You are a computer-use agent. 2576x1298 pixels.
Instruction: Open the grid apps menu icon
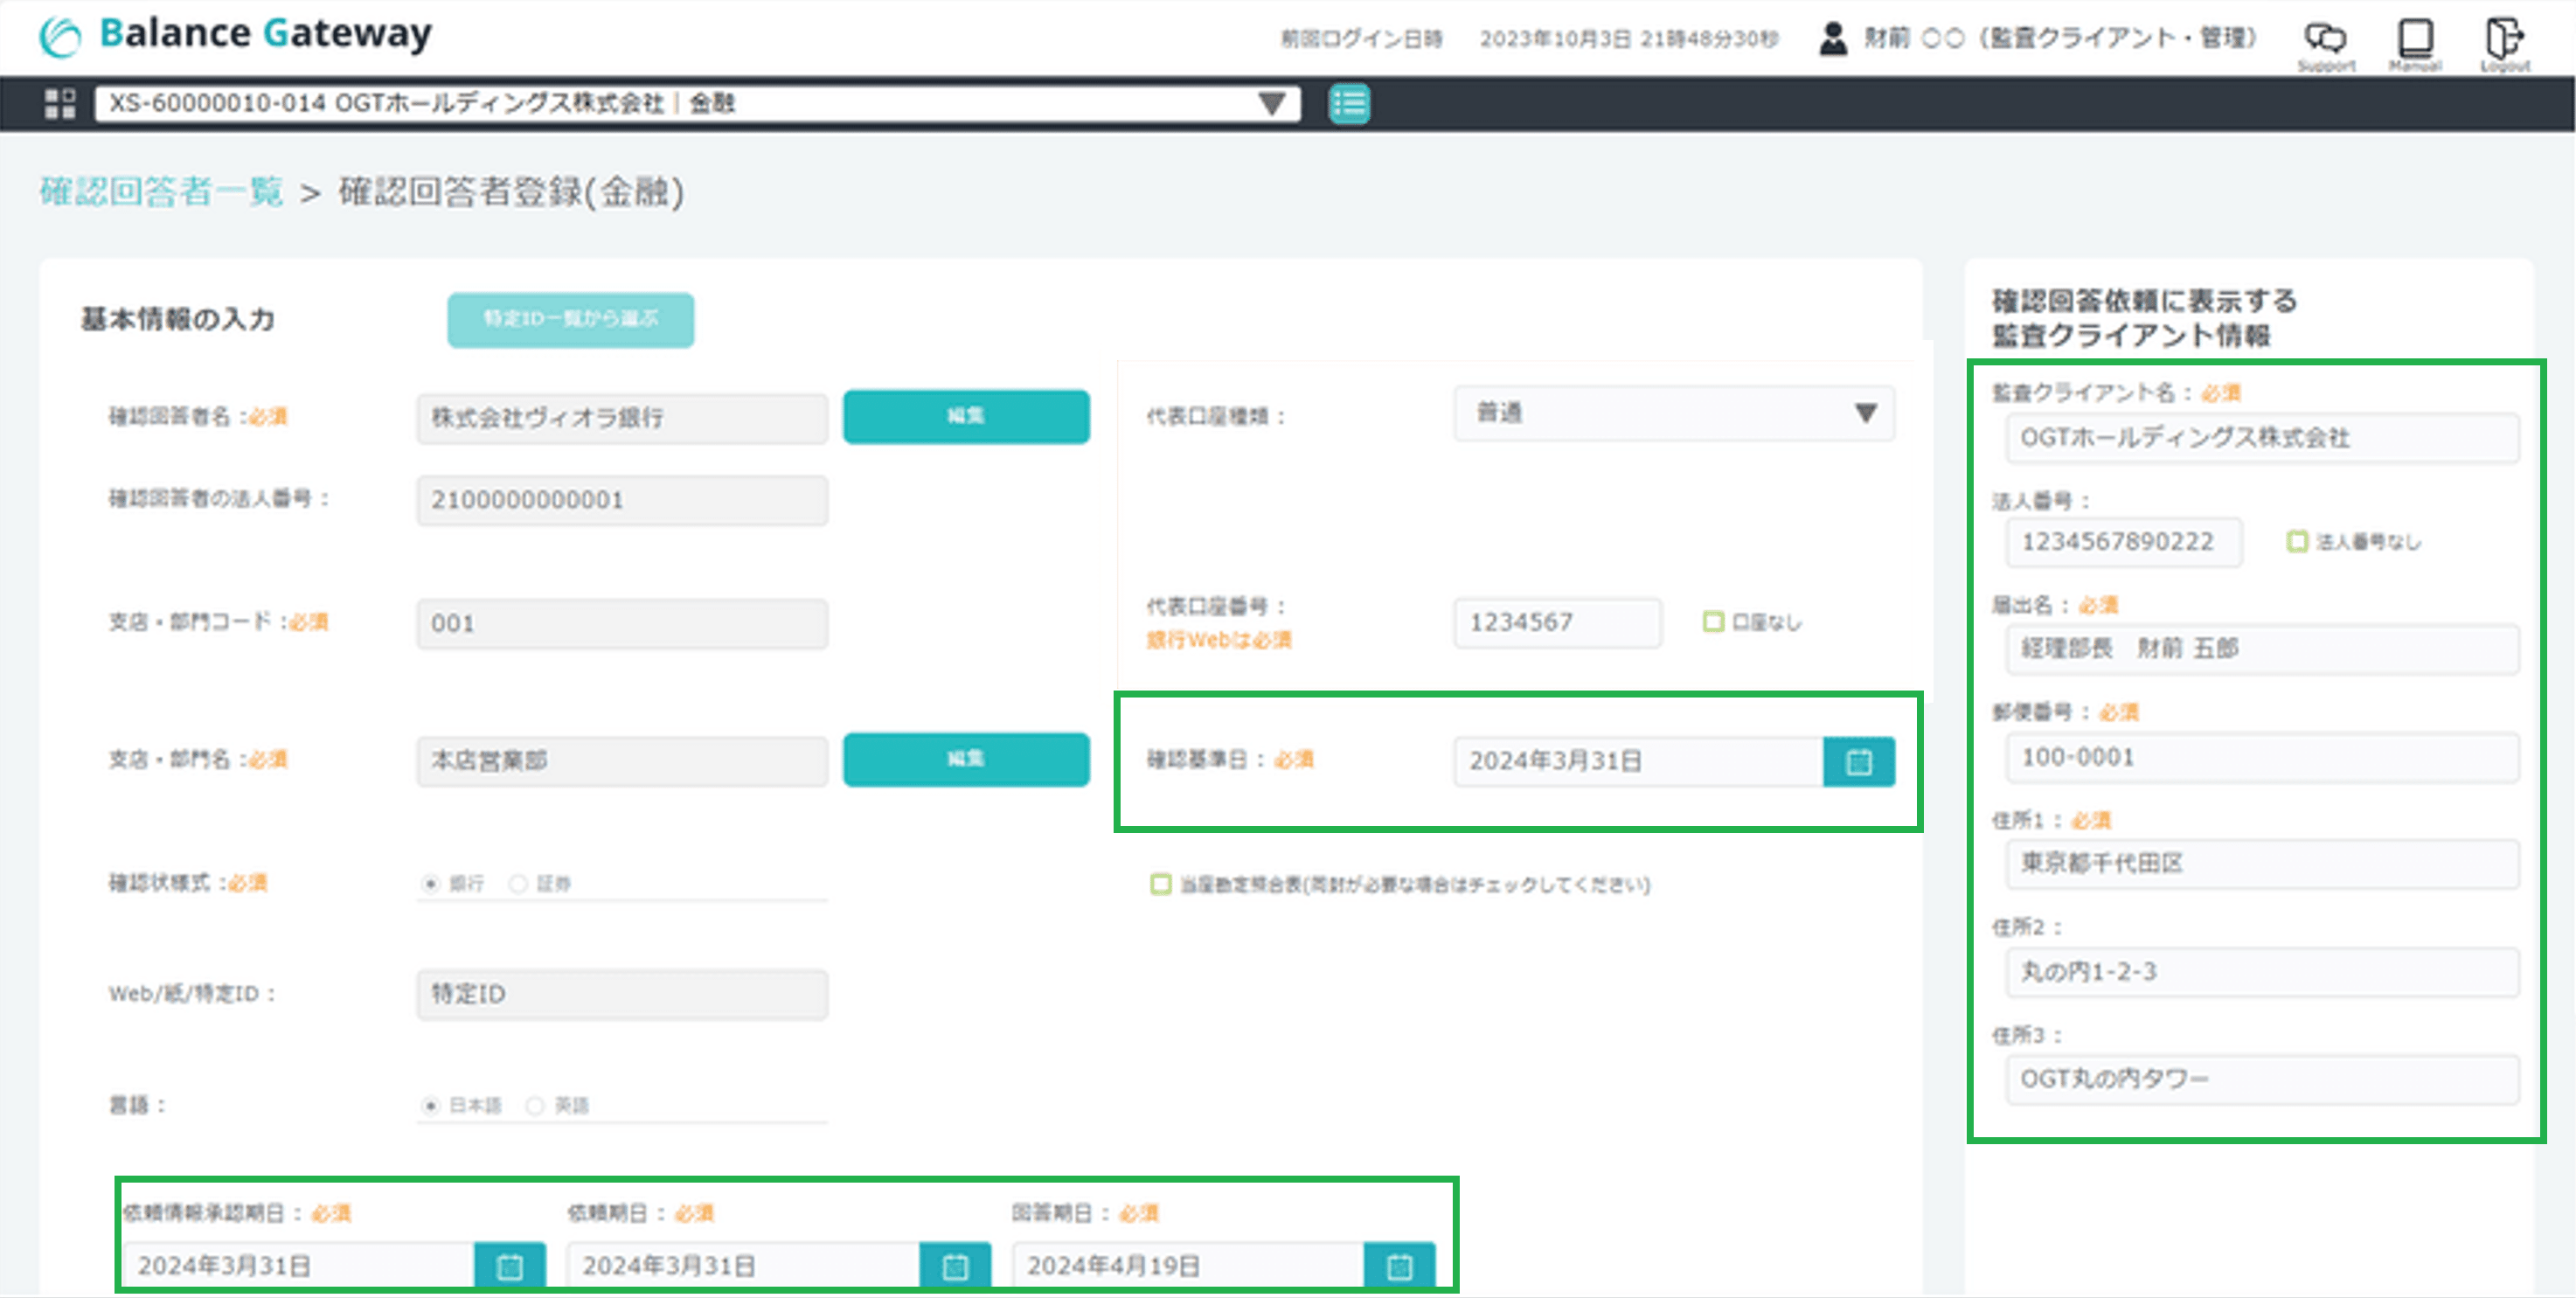pos(60,103)
